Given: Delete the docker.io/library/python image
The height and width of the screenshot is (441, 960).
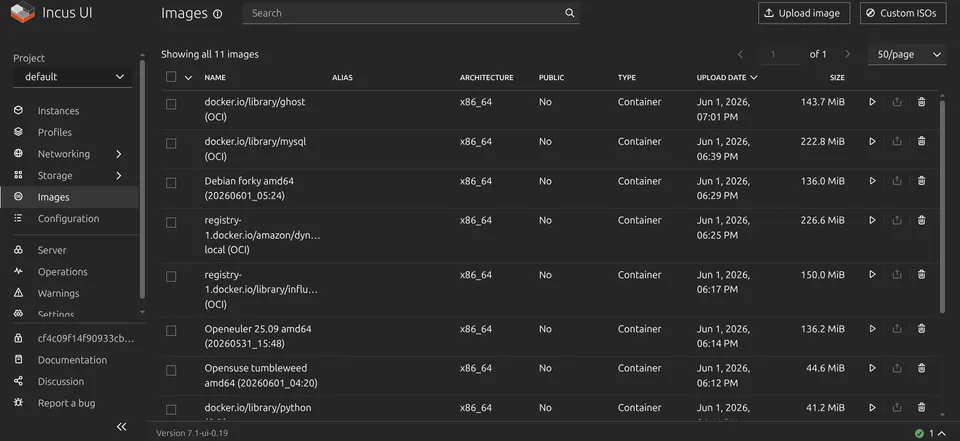Looking at the screenshot, I should (921, 407).
